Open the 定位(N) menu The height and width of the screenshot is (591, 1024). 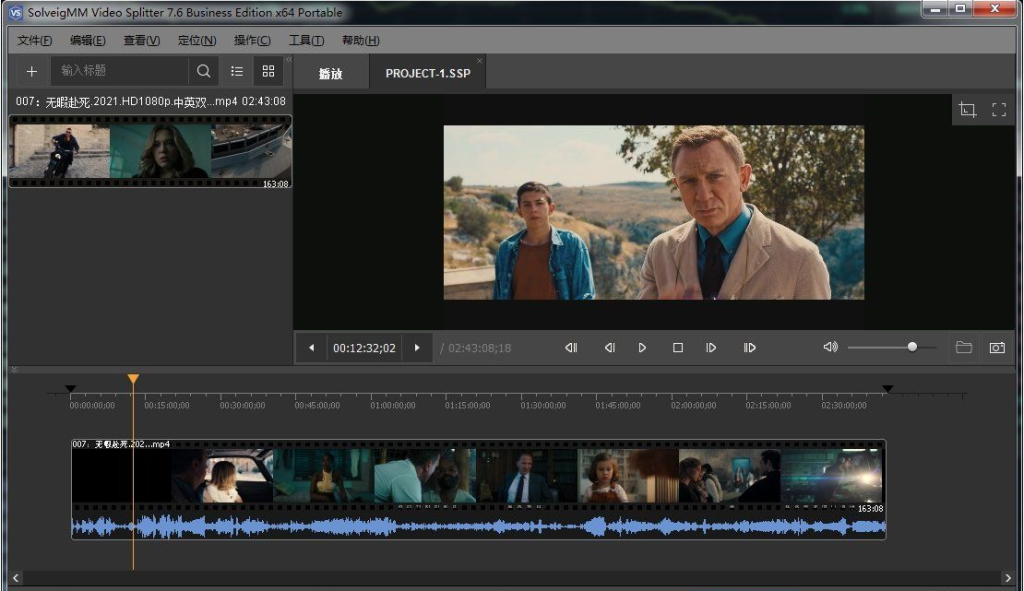(x=197, y=40)
